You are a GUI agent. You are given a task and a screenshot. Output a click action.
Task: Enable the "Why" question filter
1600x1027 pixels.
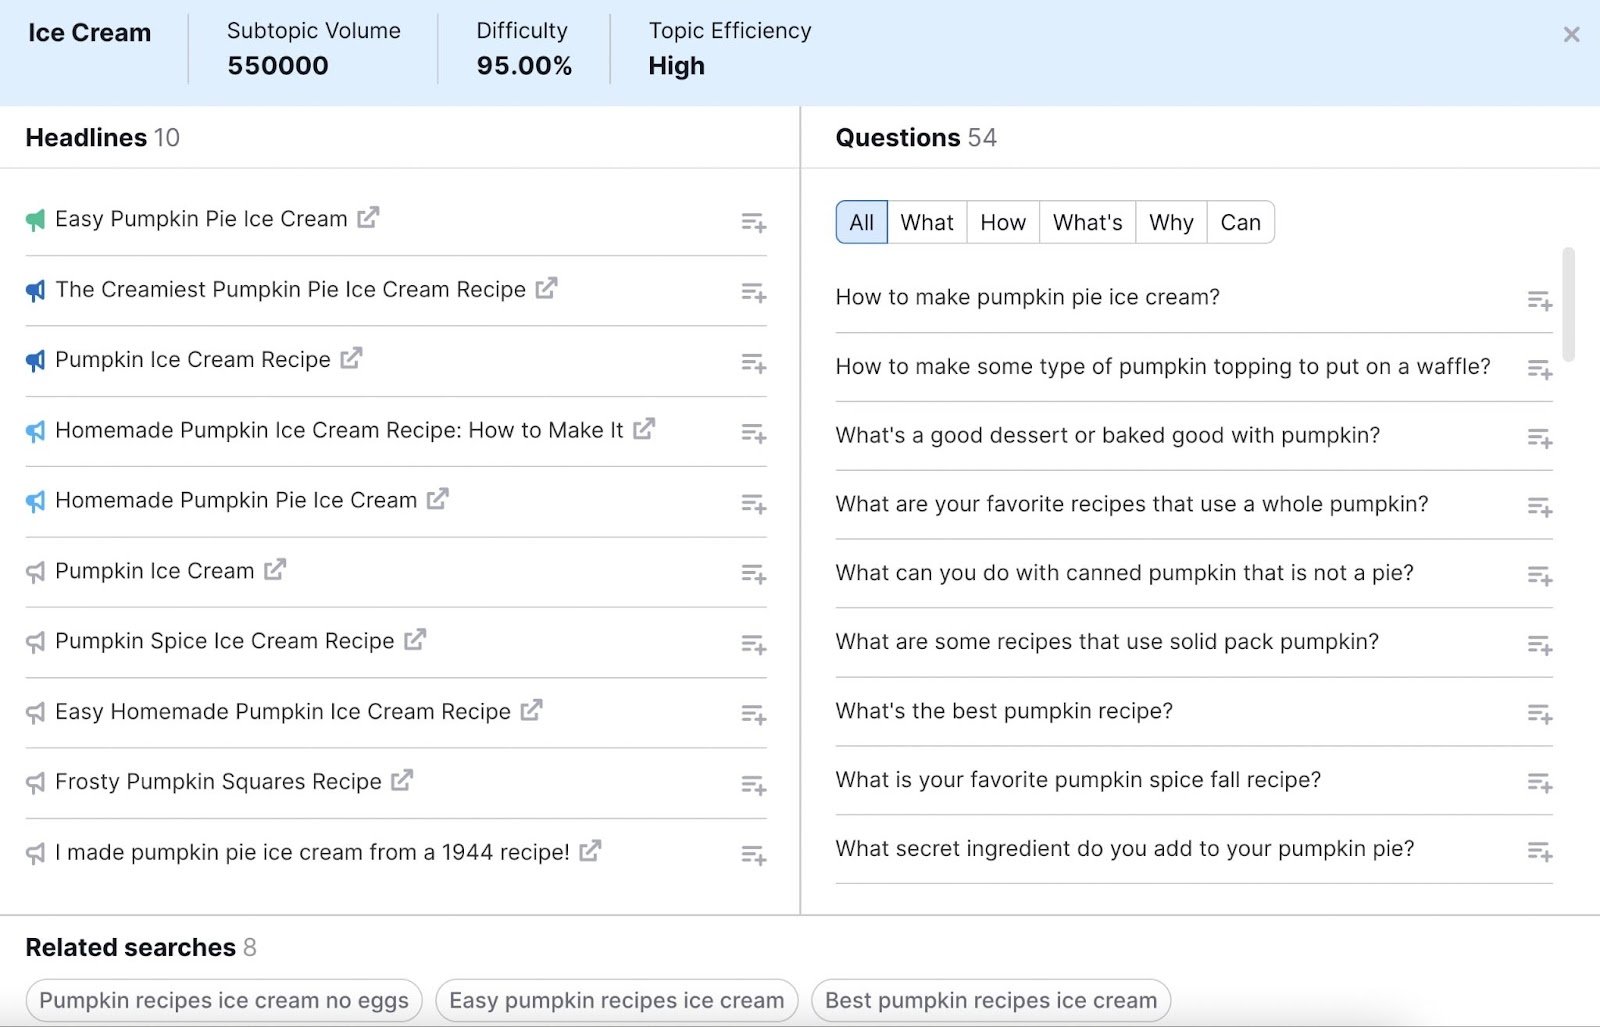[1170, 222]
